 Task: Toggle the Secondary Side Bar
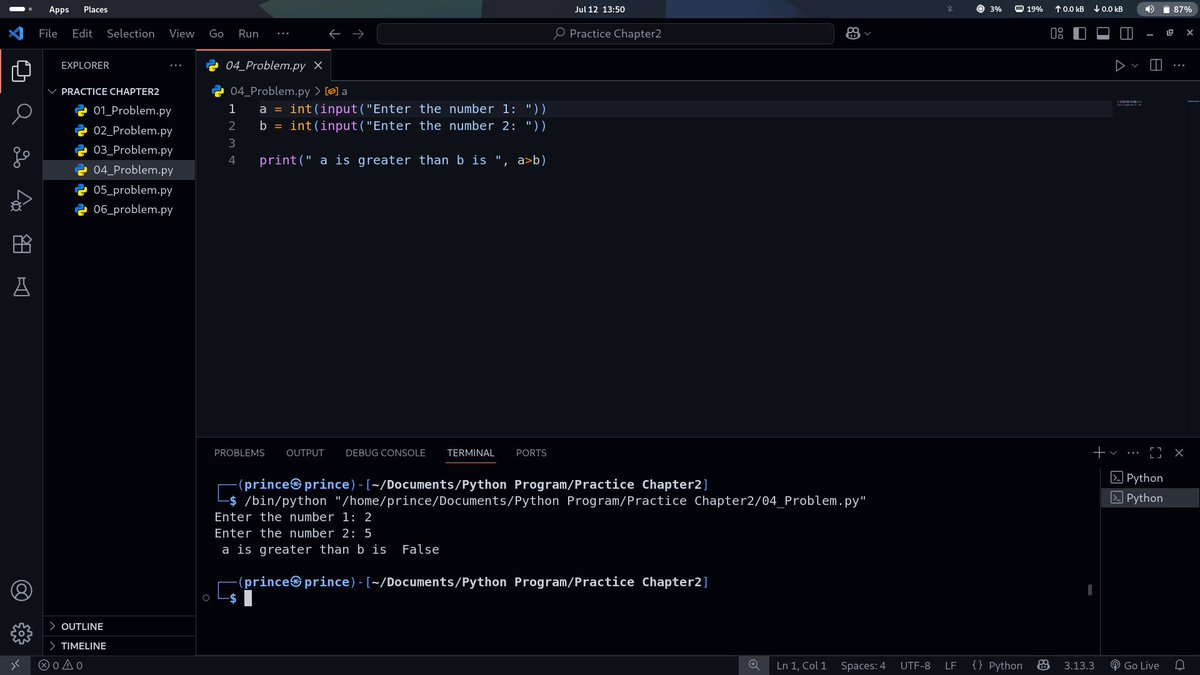(1127, 33)
